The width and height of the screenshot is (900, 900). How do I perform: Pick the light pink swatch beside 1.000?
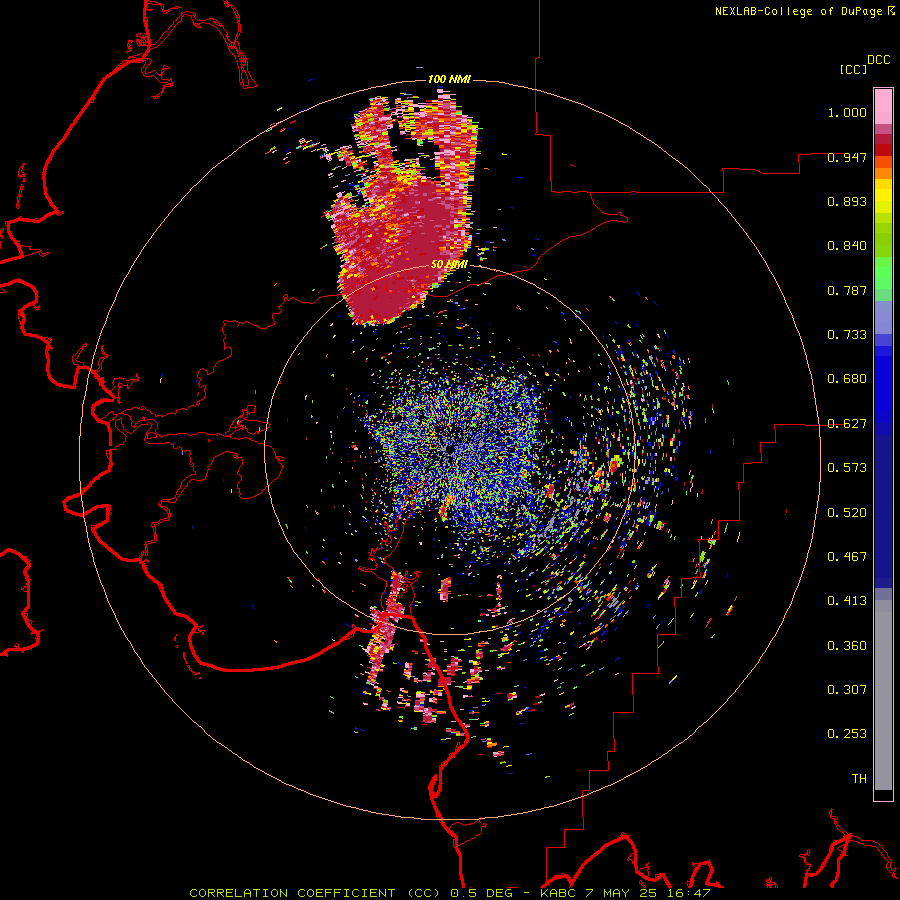tap(883, 107)
